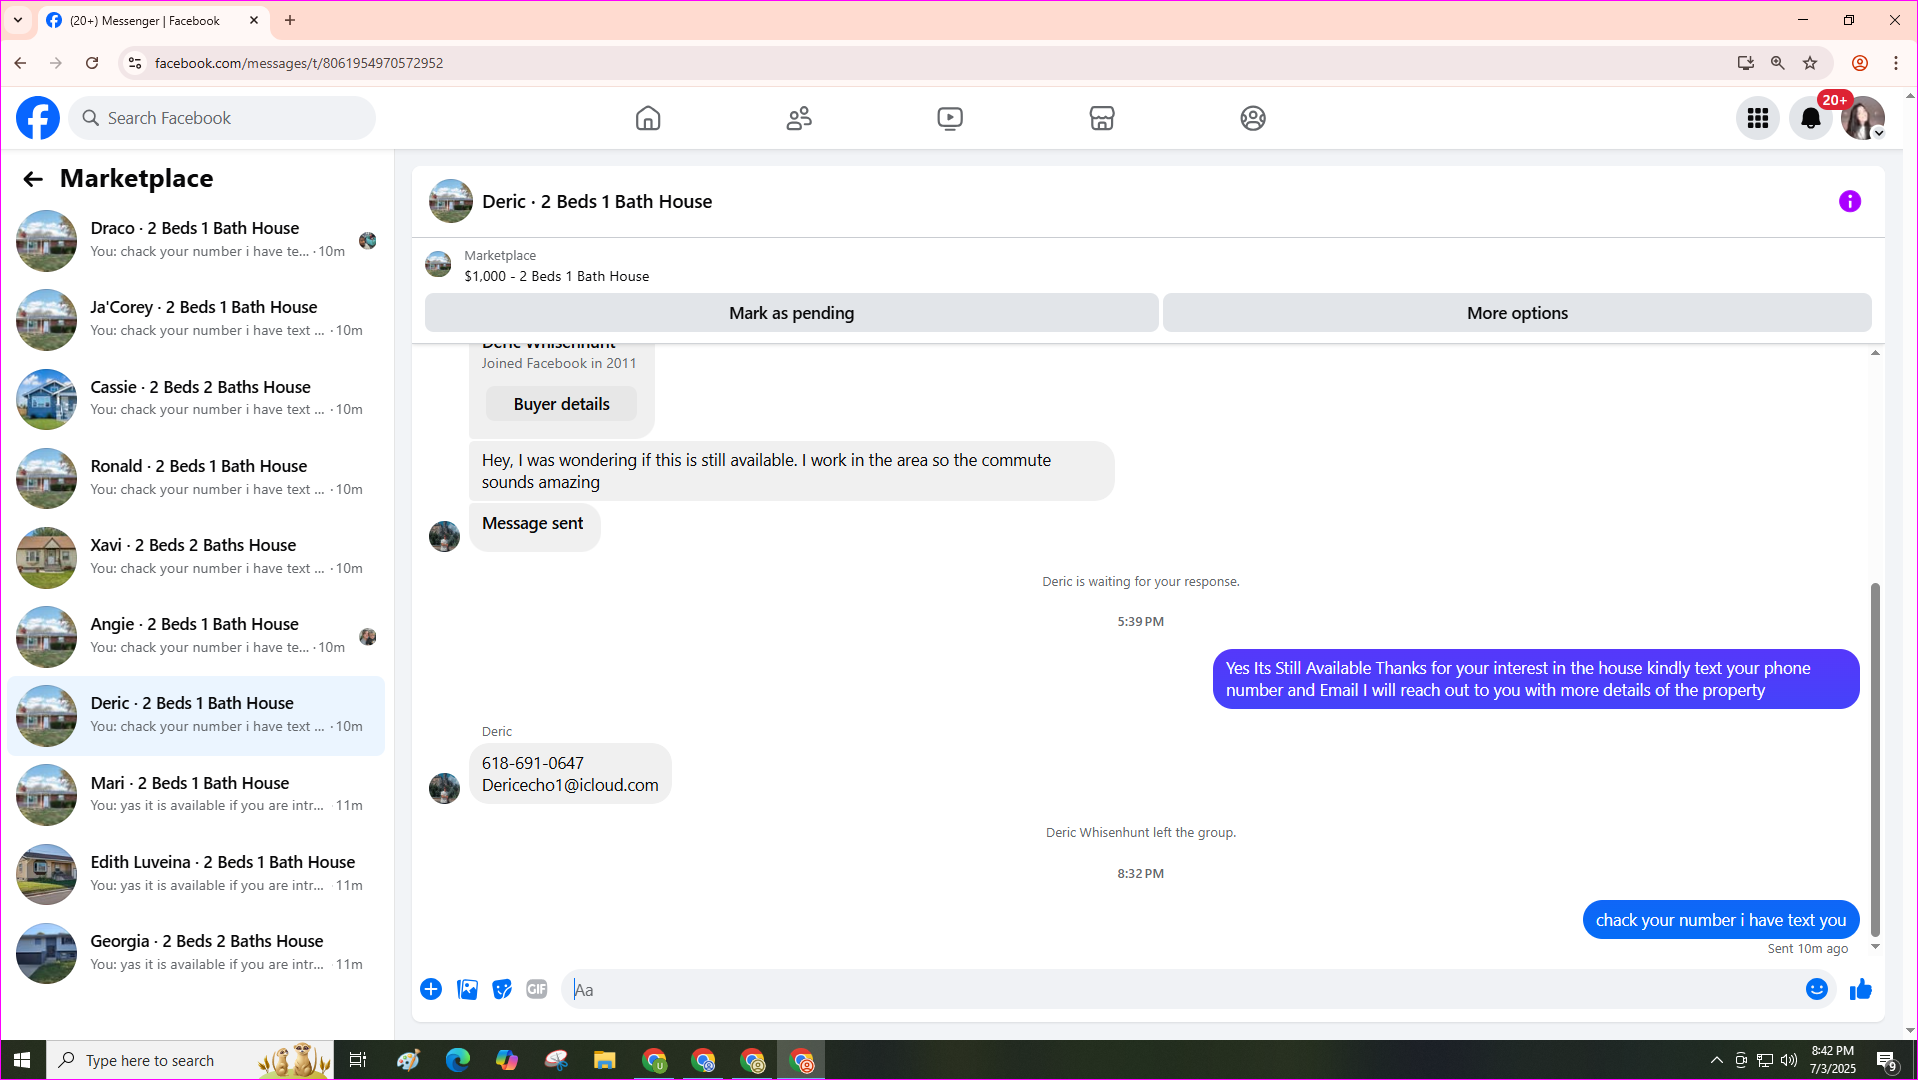Open Xavi 2 Beds 2 Baths House chat
The image size is (1918, 1080).
coord(196,557)
